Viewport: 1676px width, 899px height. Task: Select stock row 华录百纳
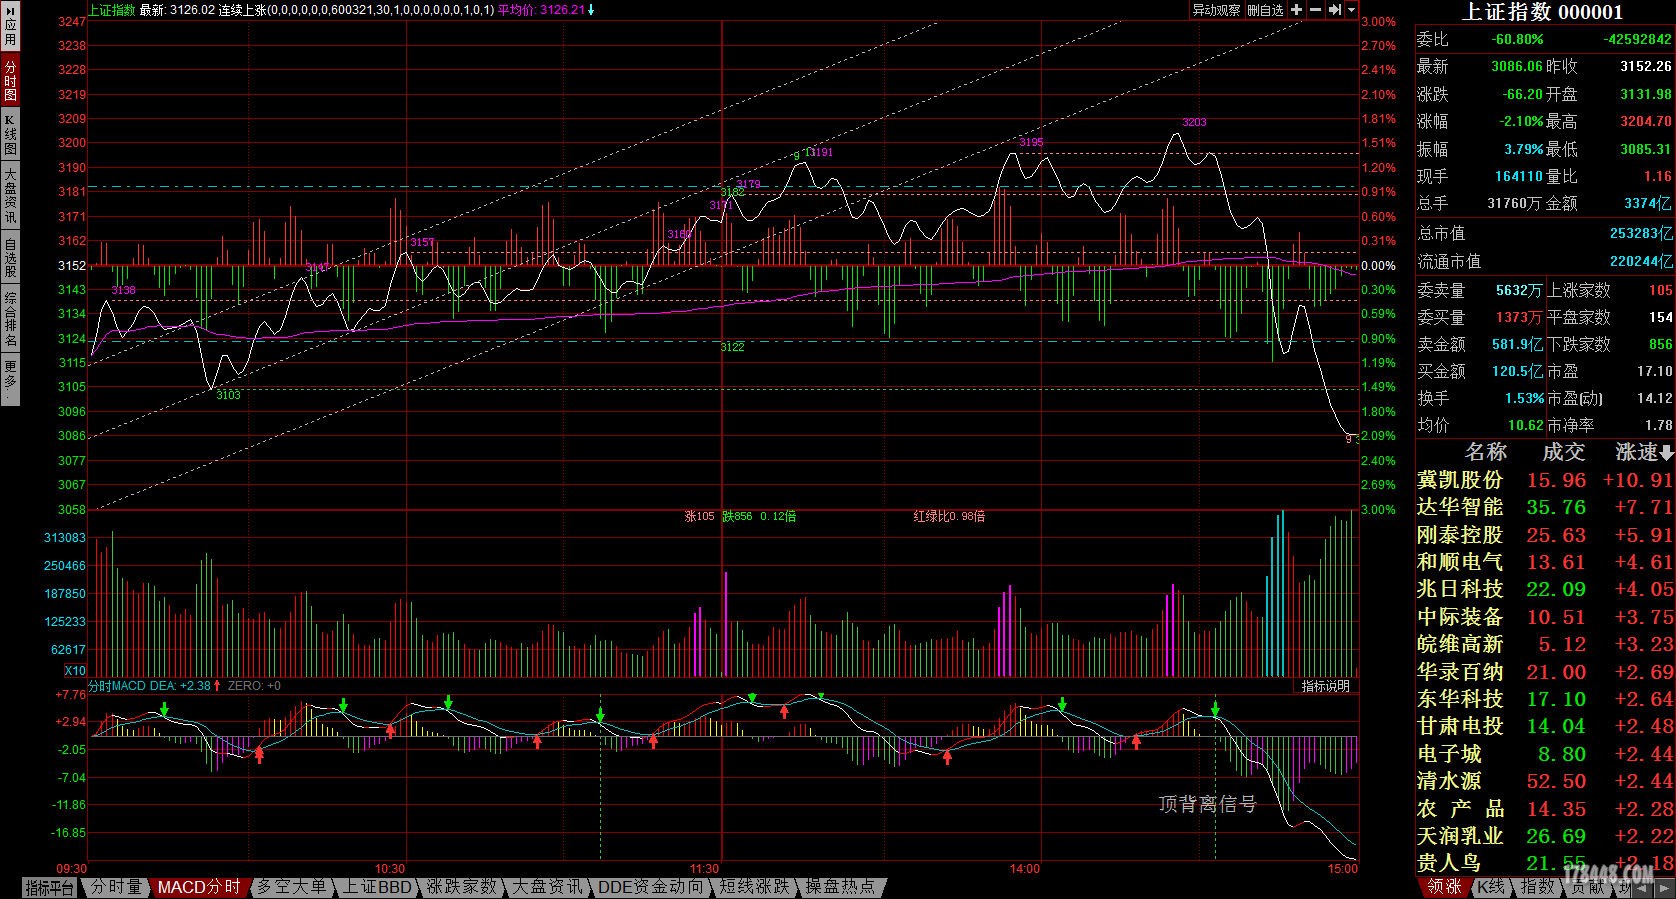click(x=1545, y=672)
